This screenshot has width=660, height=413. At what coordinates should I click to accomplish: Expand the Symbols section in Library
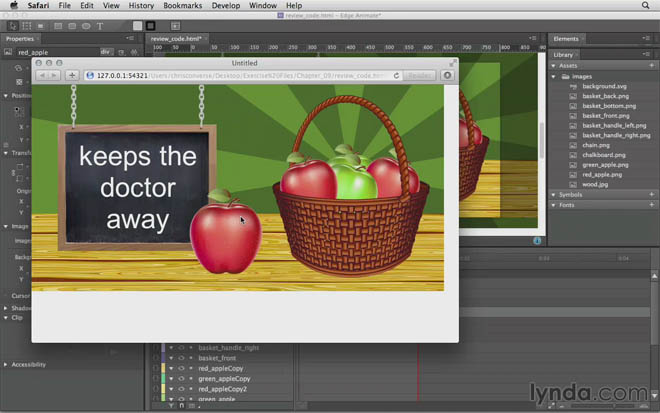coord(554,195)
